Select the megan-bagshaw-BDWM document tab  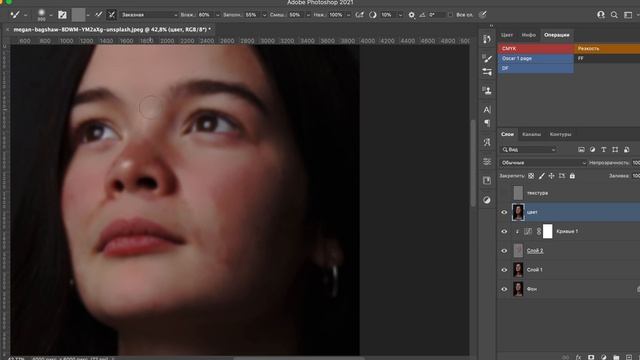click(x=112, y=29)
